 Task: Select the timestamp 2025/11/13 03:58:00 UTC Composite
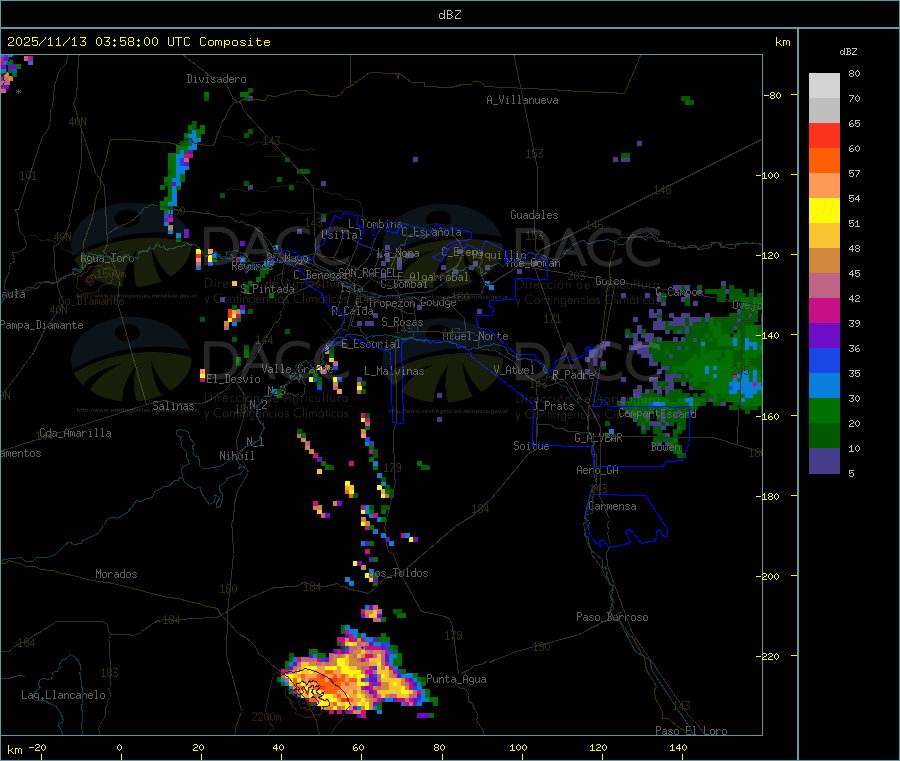point(138,42)
